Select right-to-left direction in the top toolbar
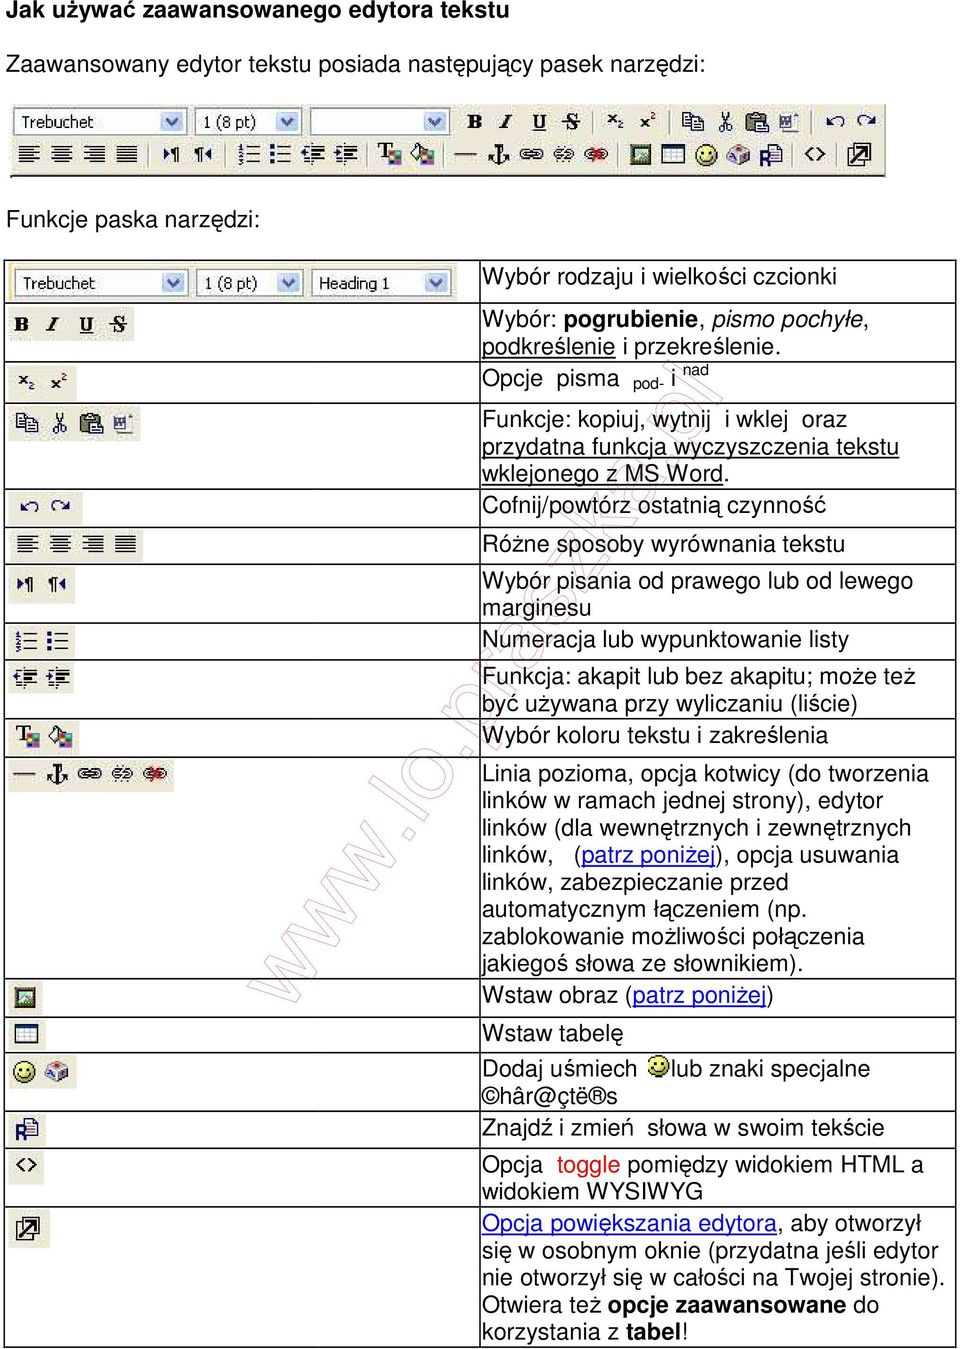 click(x=203, y=154)
